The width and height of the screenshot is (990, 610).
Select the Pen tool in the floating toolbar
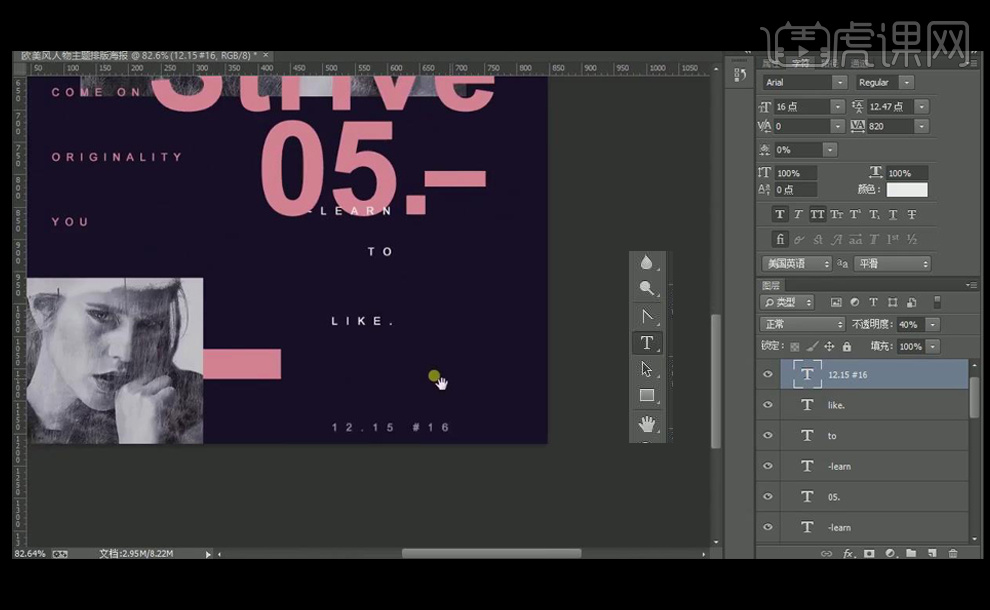tap(647, 316)
